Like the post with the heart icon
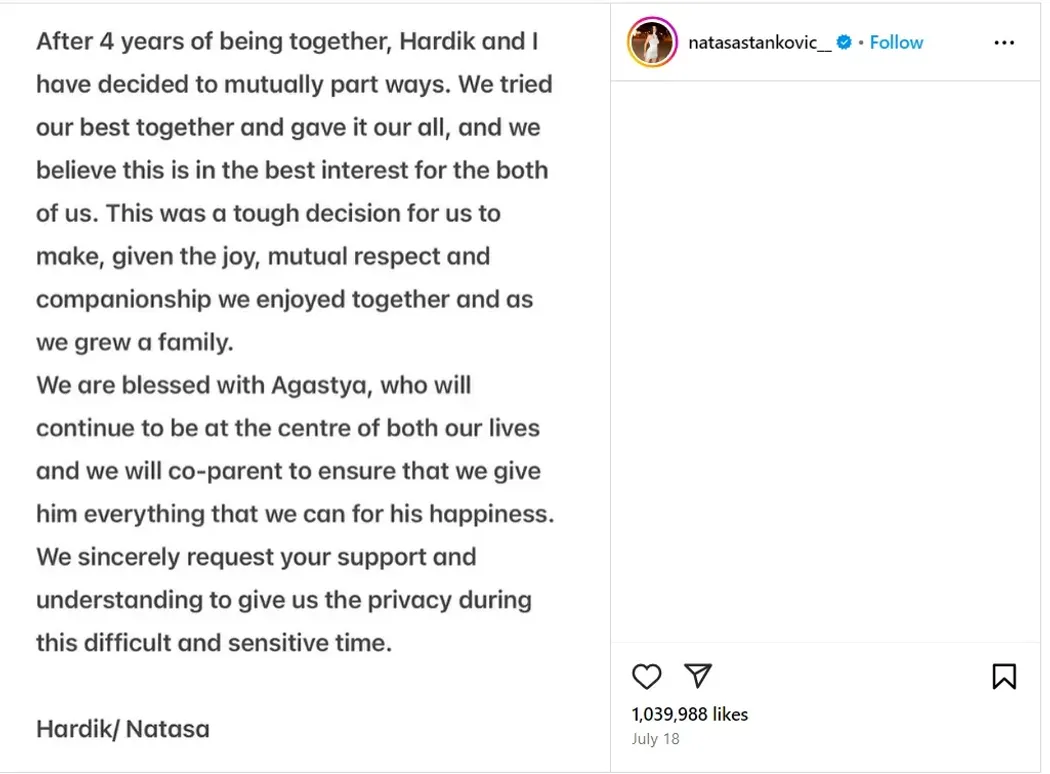Viewport: 1050px width, 774px height. click(x=647, y=677)
